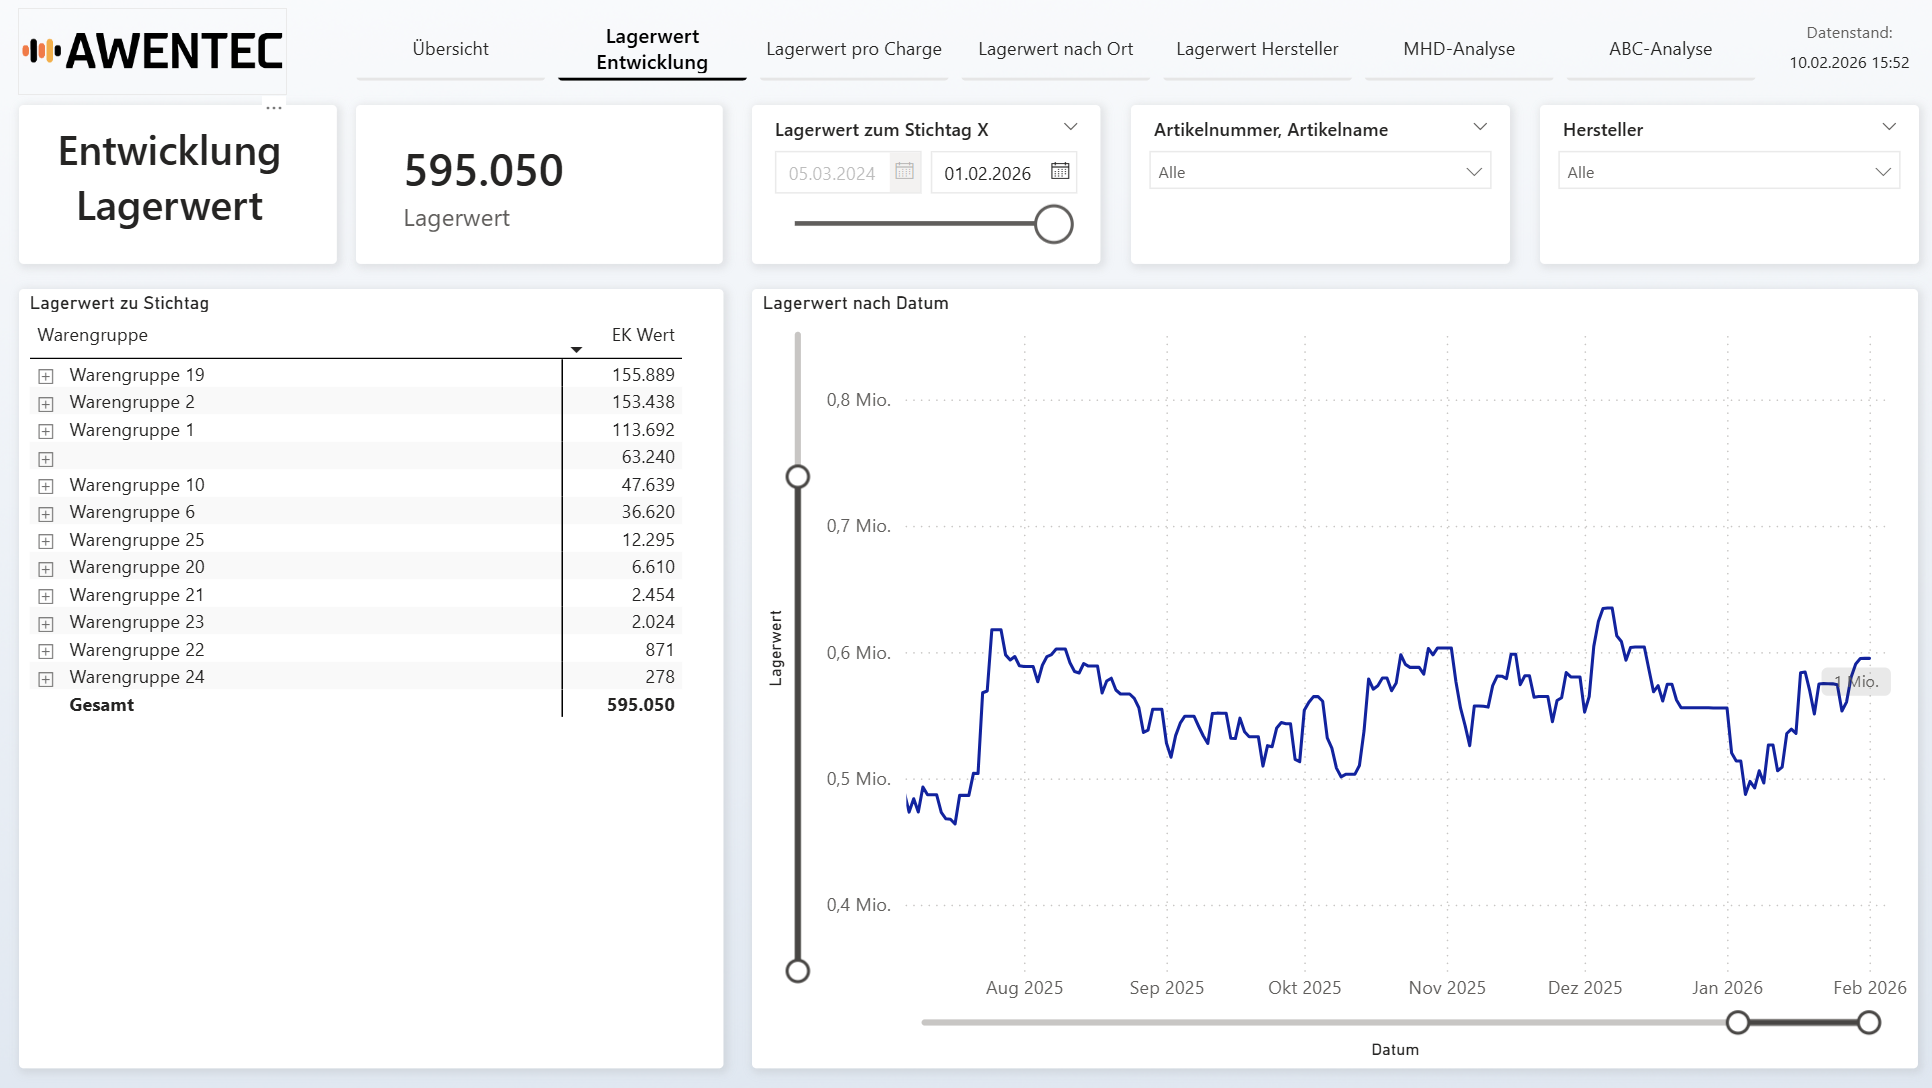
Task: Collapse the Lagerwert zum Stichtag X slicer chevron
Action: (1070, 127)
